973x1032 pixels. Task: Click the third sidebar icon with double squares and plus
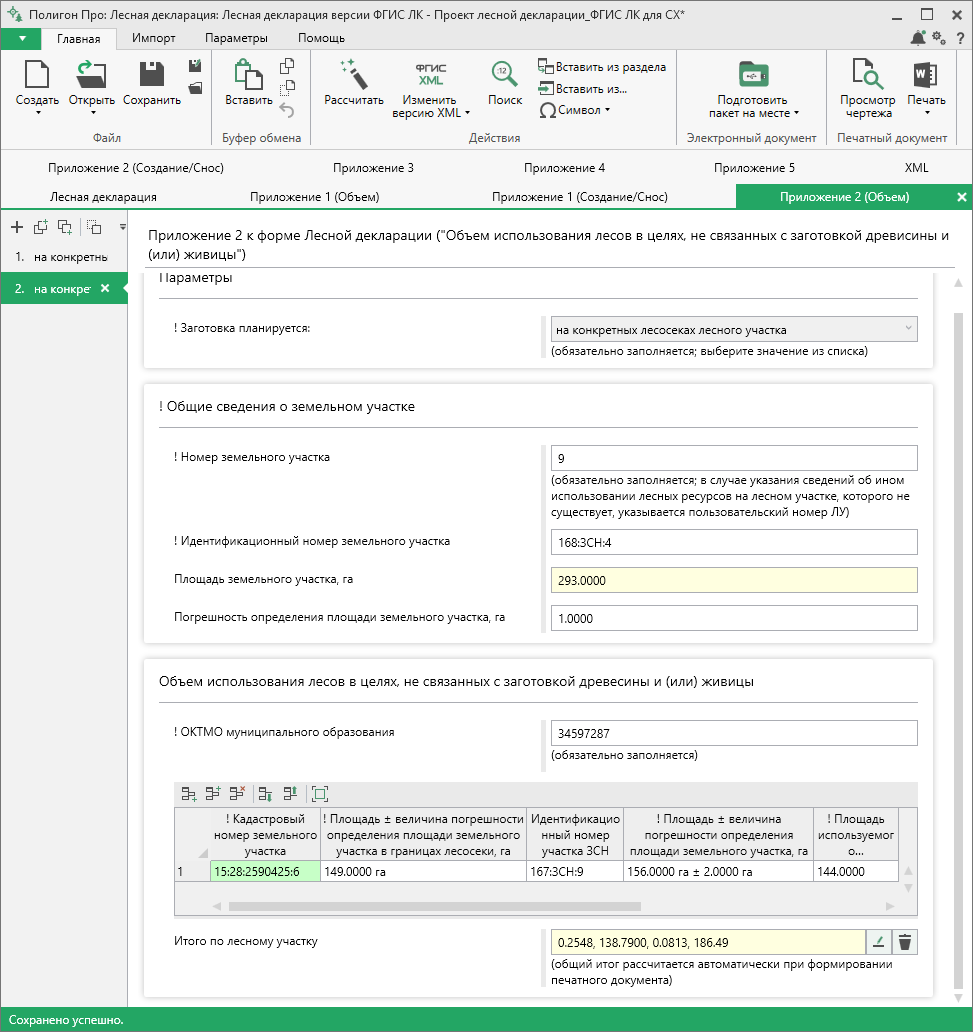click(65, 227)
